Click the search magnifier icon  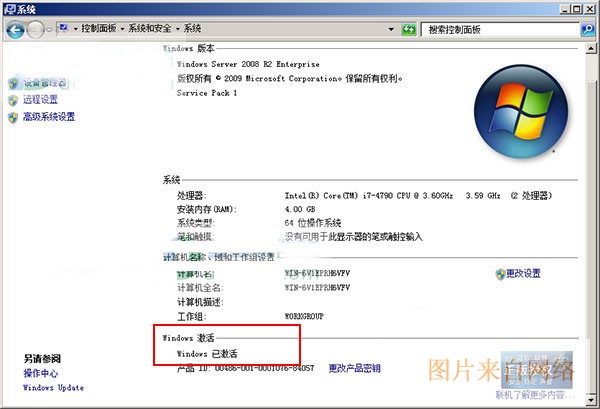pyautogui.click(x=587, y=29)
